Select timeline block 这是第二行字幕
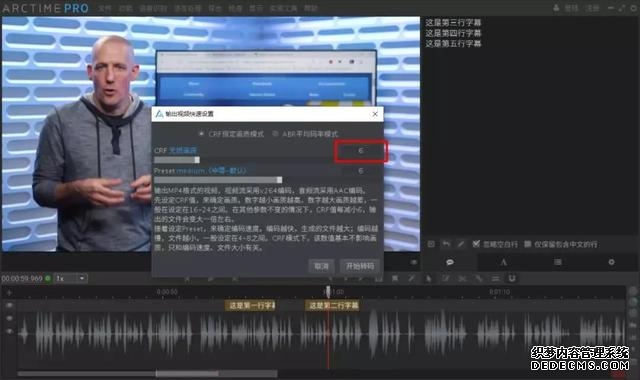This screenshot has height=380, width=640. tap(332, 305)
